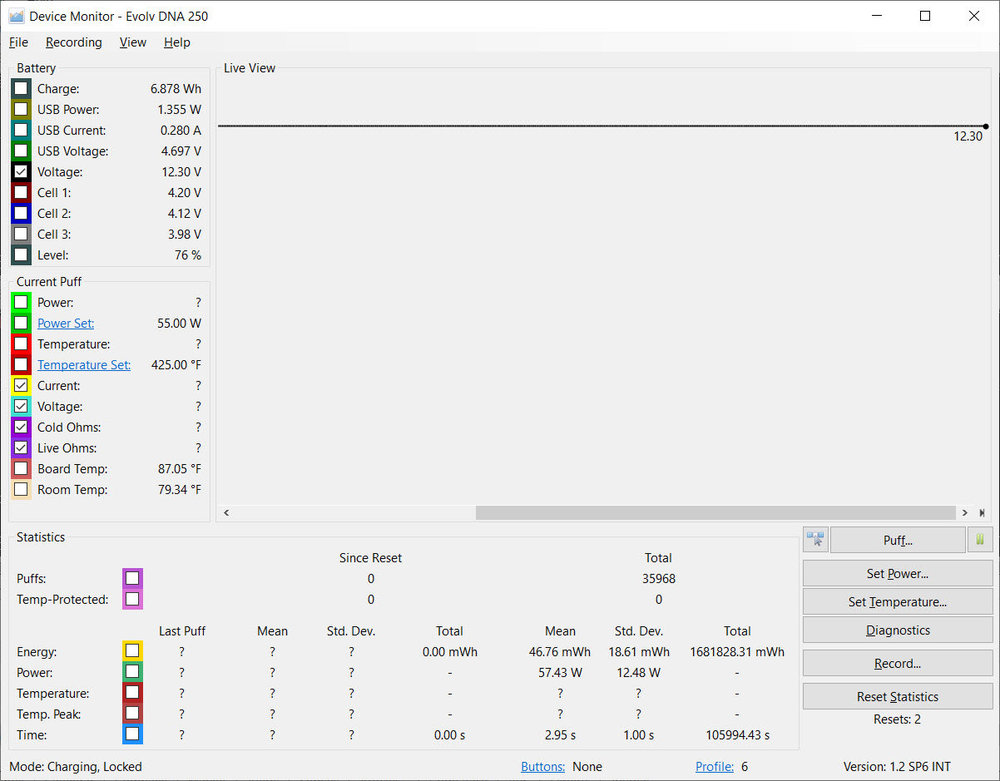Click the Live View scroll right arrow
Viewport: 1000px width, 781px height.
965,513
